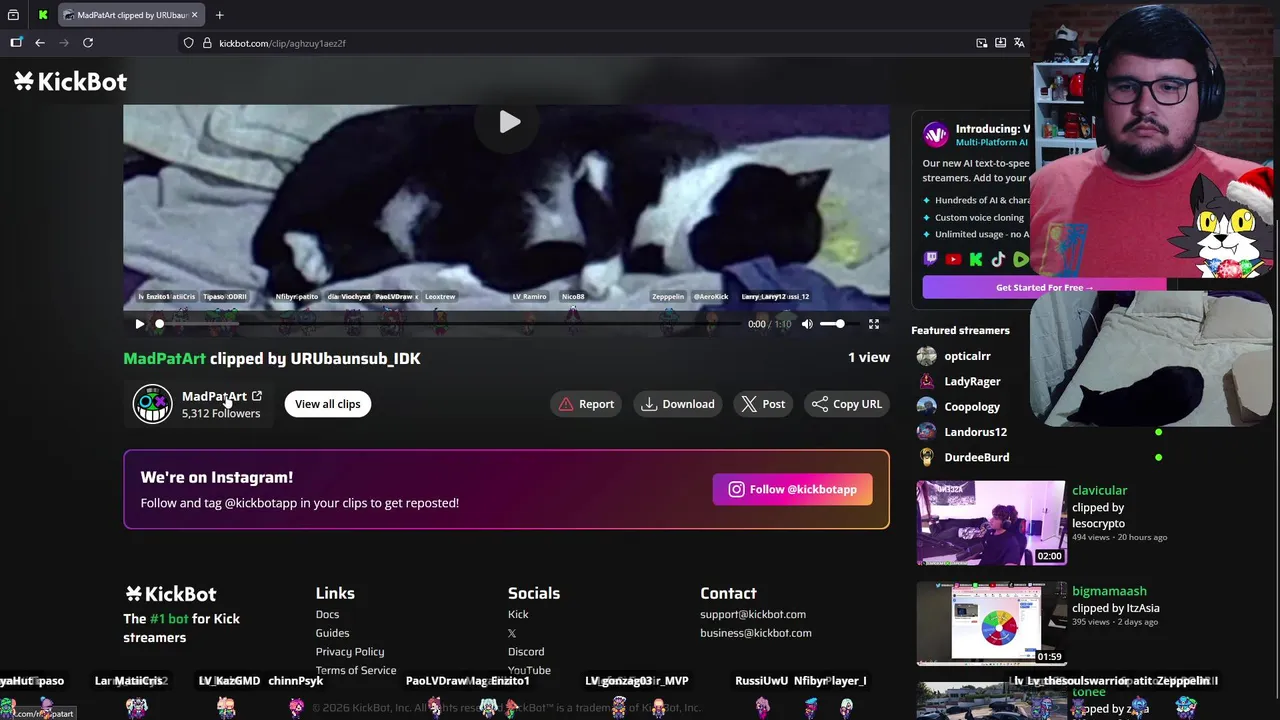Click the lock site-info icon
Viewport: 1280px width, 720px height.
coord(207,43)
